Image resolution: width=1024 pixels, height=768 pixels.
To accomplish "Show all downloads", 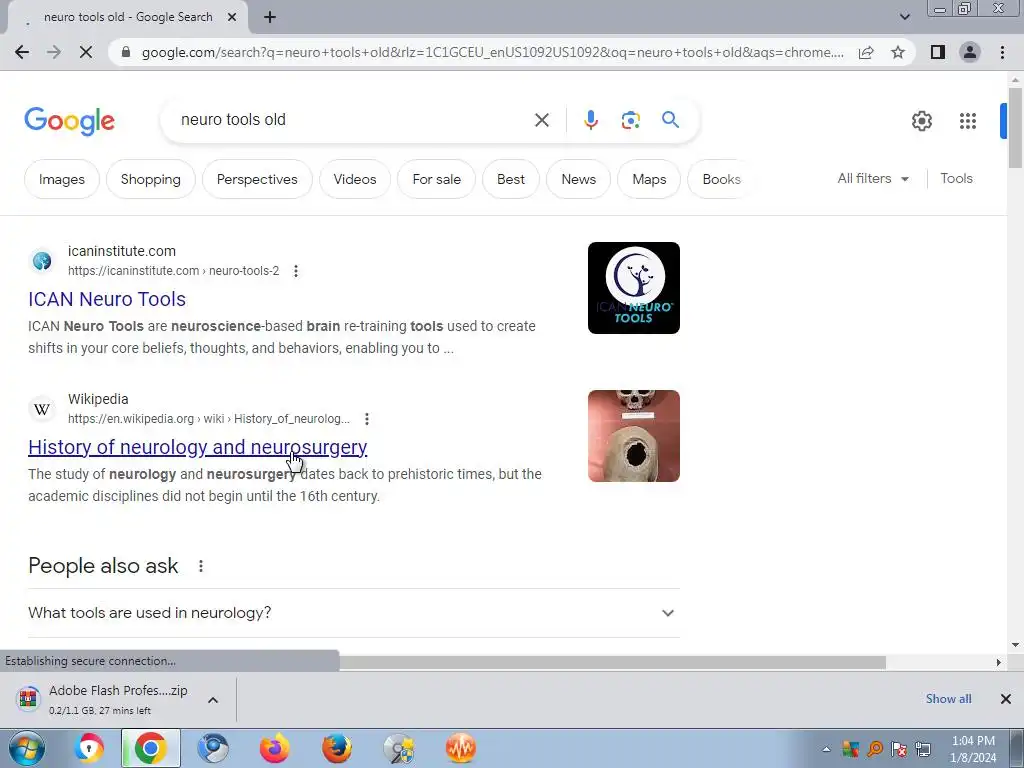I will coord(948,699).
